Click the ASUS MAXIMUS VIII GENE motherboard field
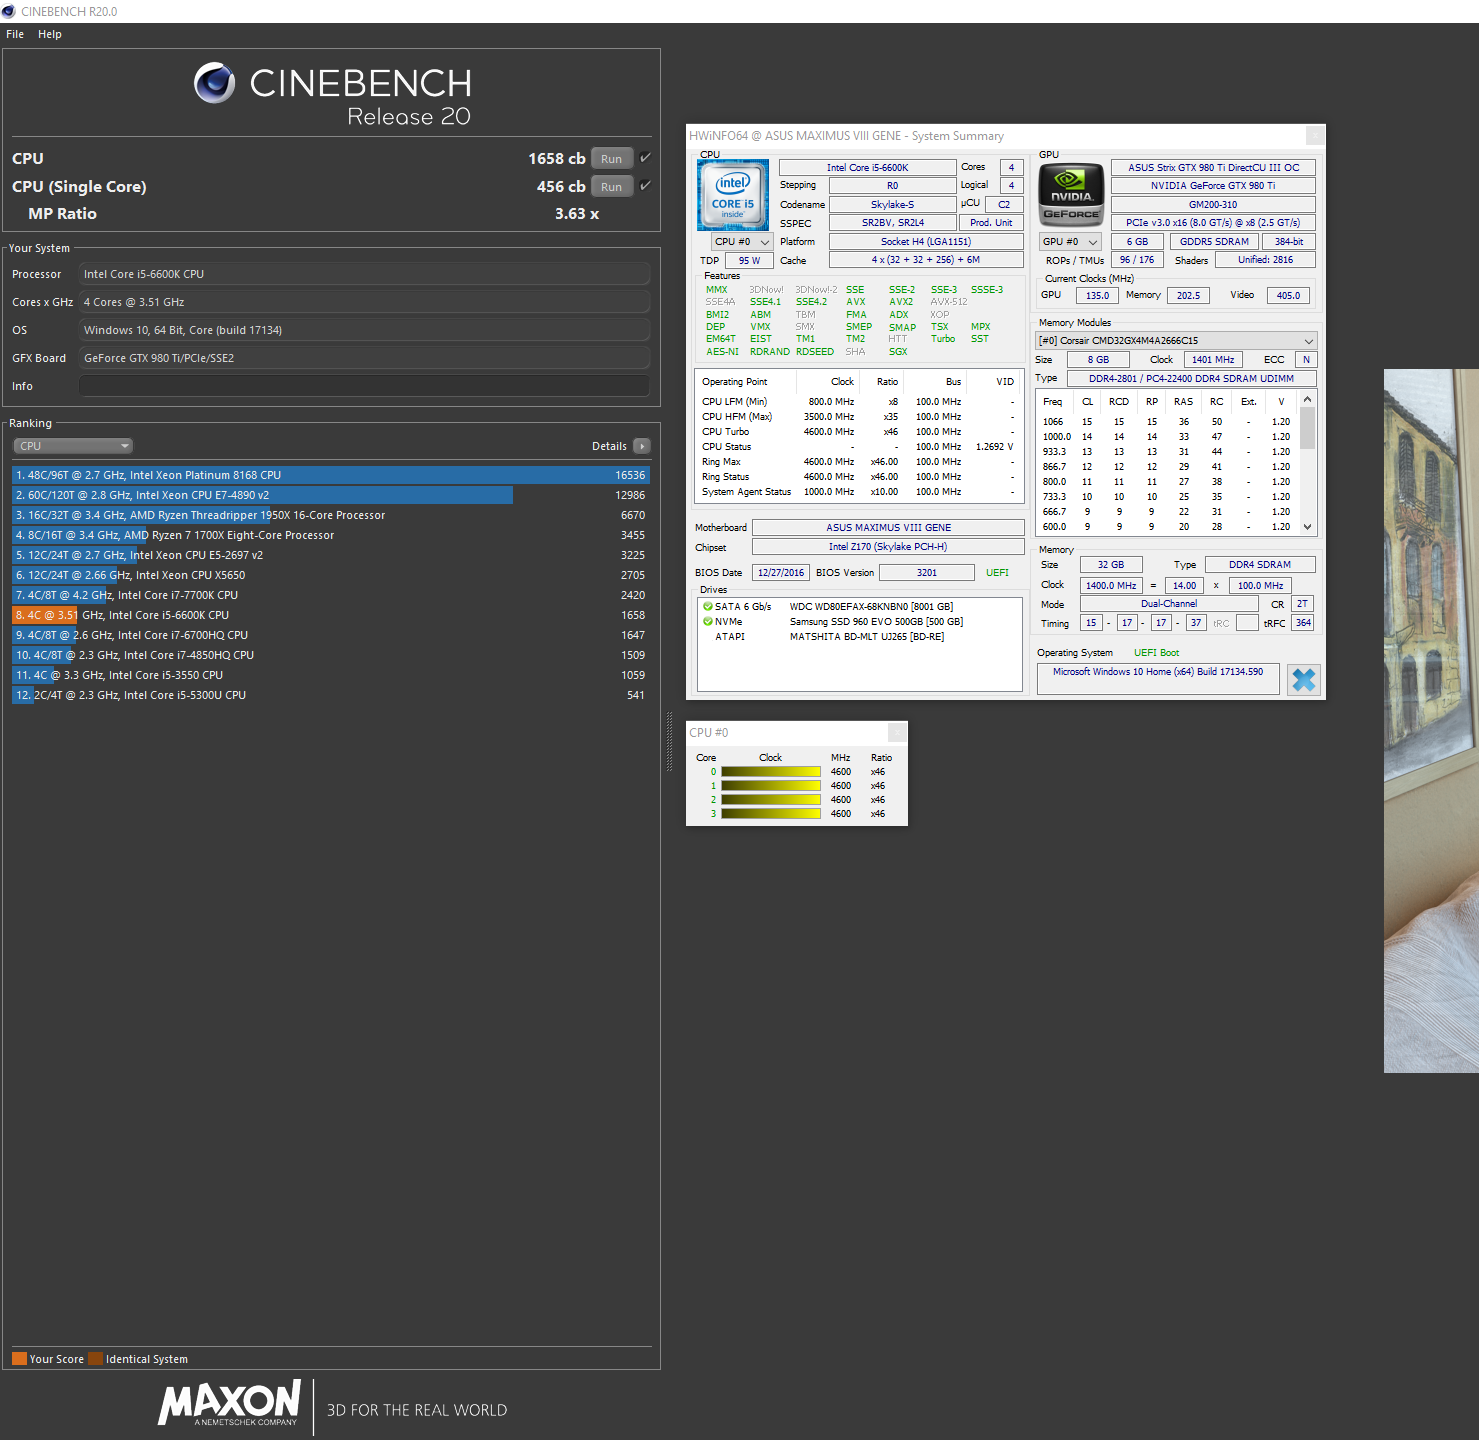This screenshot has width=1479, height=1440. coord(888,528)
